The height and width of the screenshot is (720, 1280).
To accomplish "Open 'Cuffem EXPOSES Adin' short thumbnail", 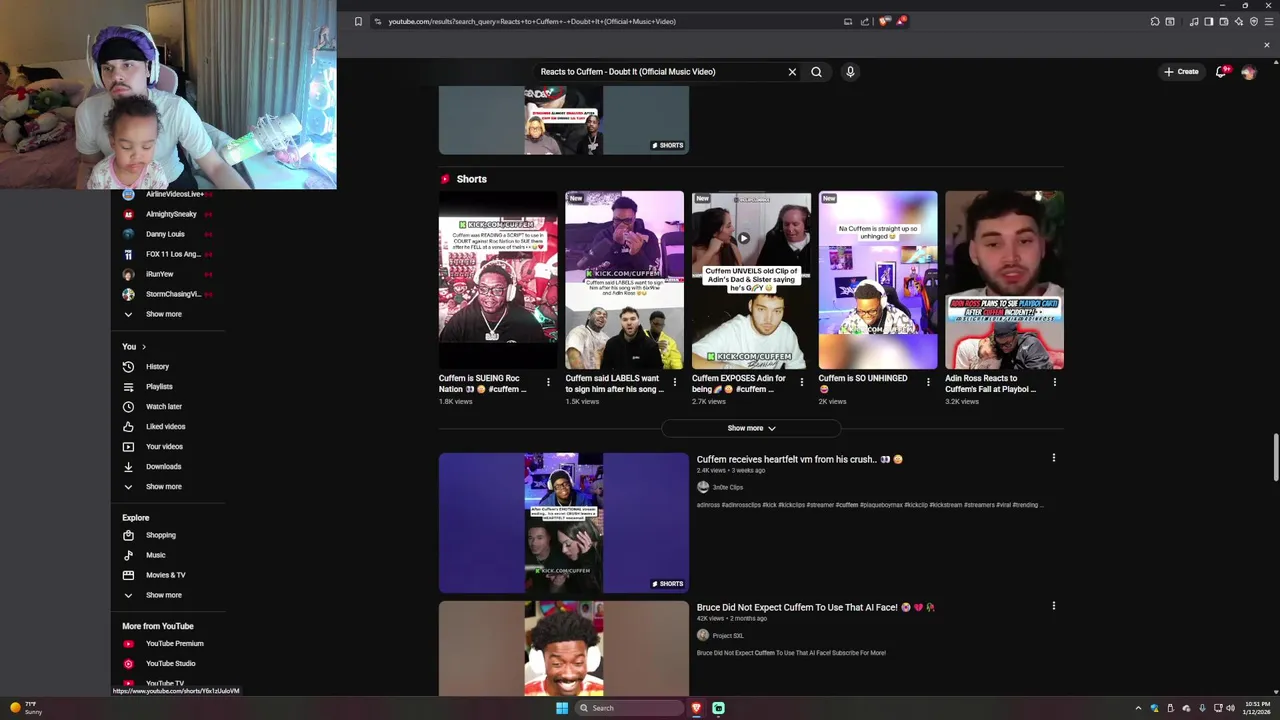I will pyautogui.click(x=751, y=280).
